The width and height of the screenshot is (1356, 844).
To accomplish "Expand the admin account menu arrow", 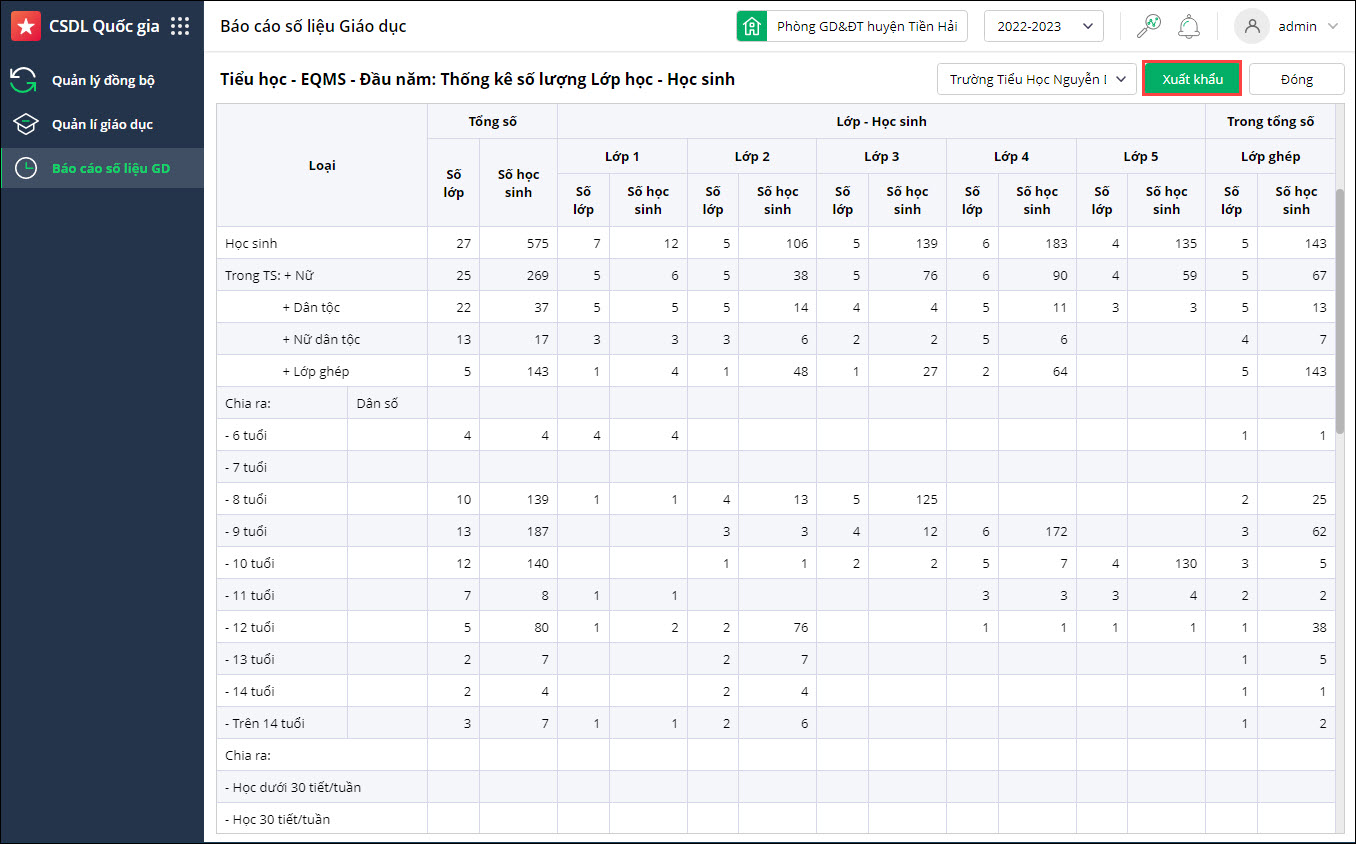I will (x=1332, y=27).
